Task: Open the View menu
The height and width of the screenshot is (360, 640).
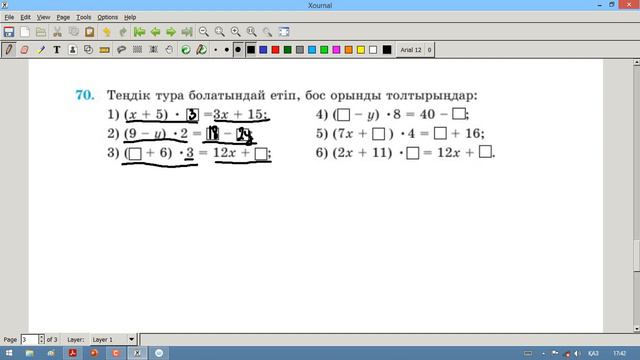Action: click(x=43, y=17)
